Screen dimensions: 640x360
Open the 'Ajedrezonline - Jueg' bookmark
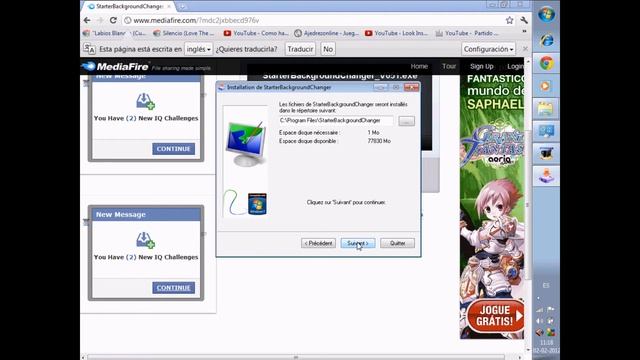[x=327, y=33]
